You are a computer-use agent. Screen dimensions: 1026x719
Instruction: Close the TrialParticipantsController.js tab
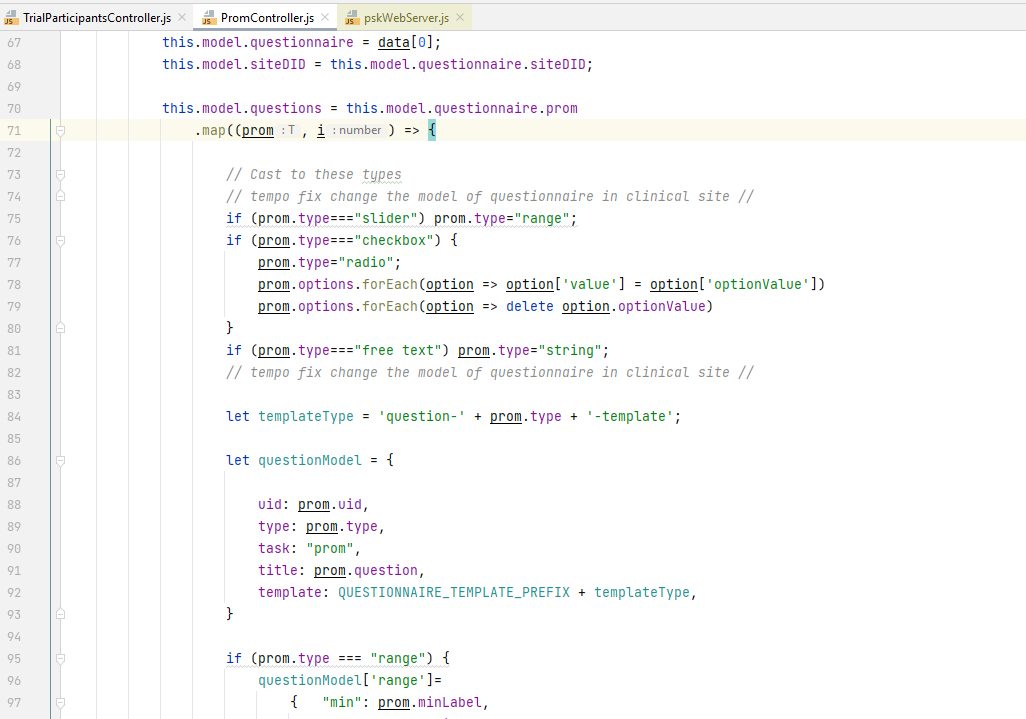coord(182,18)
